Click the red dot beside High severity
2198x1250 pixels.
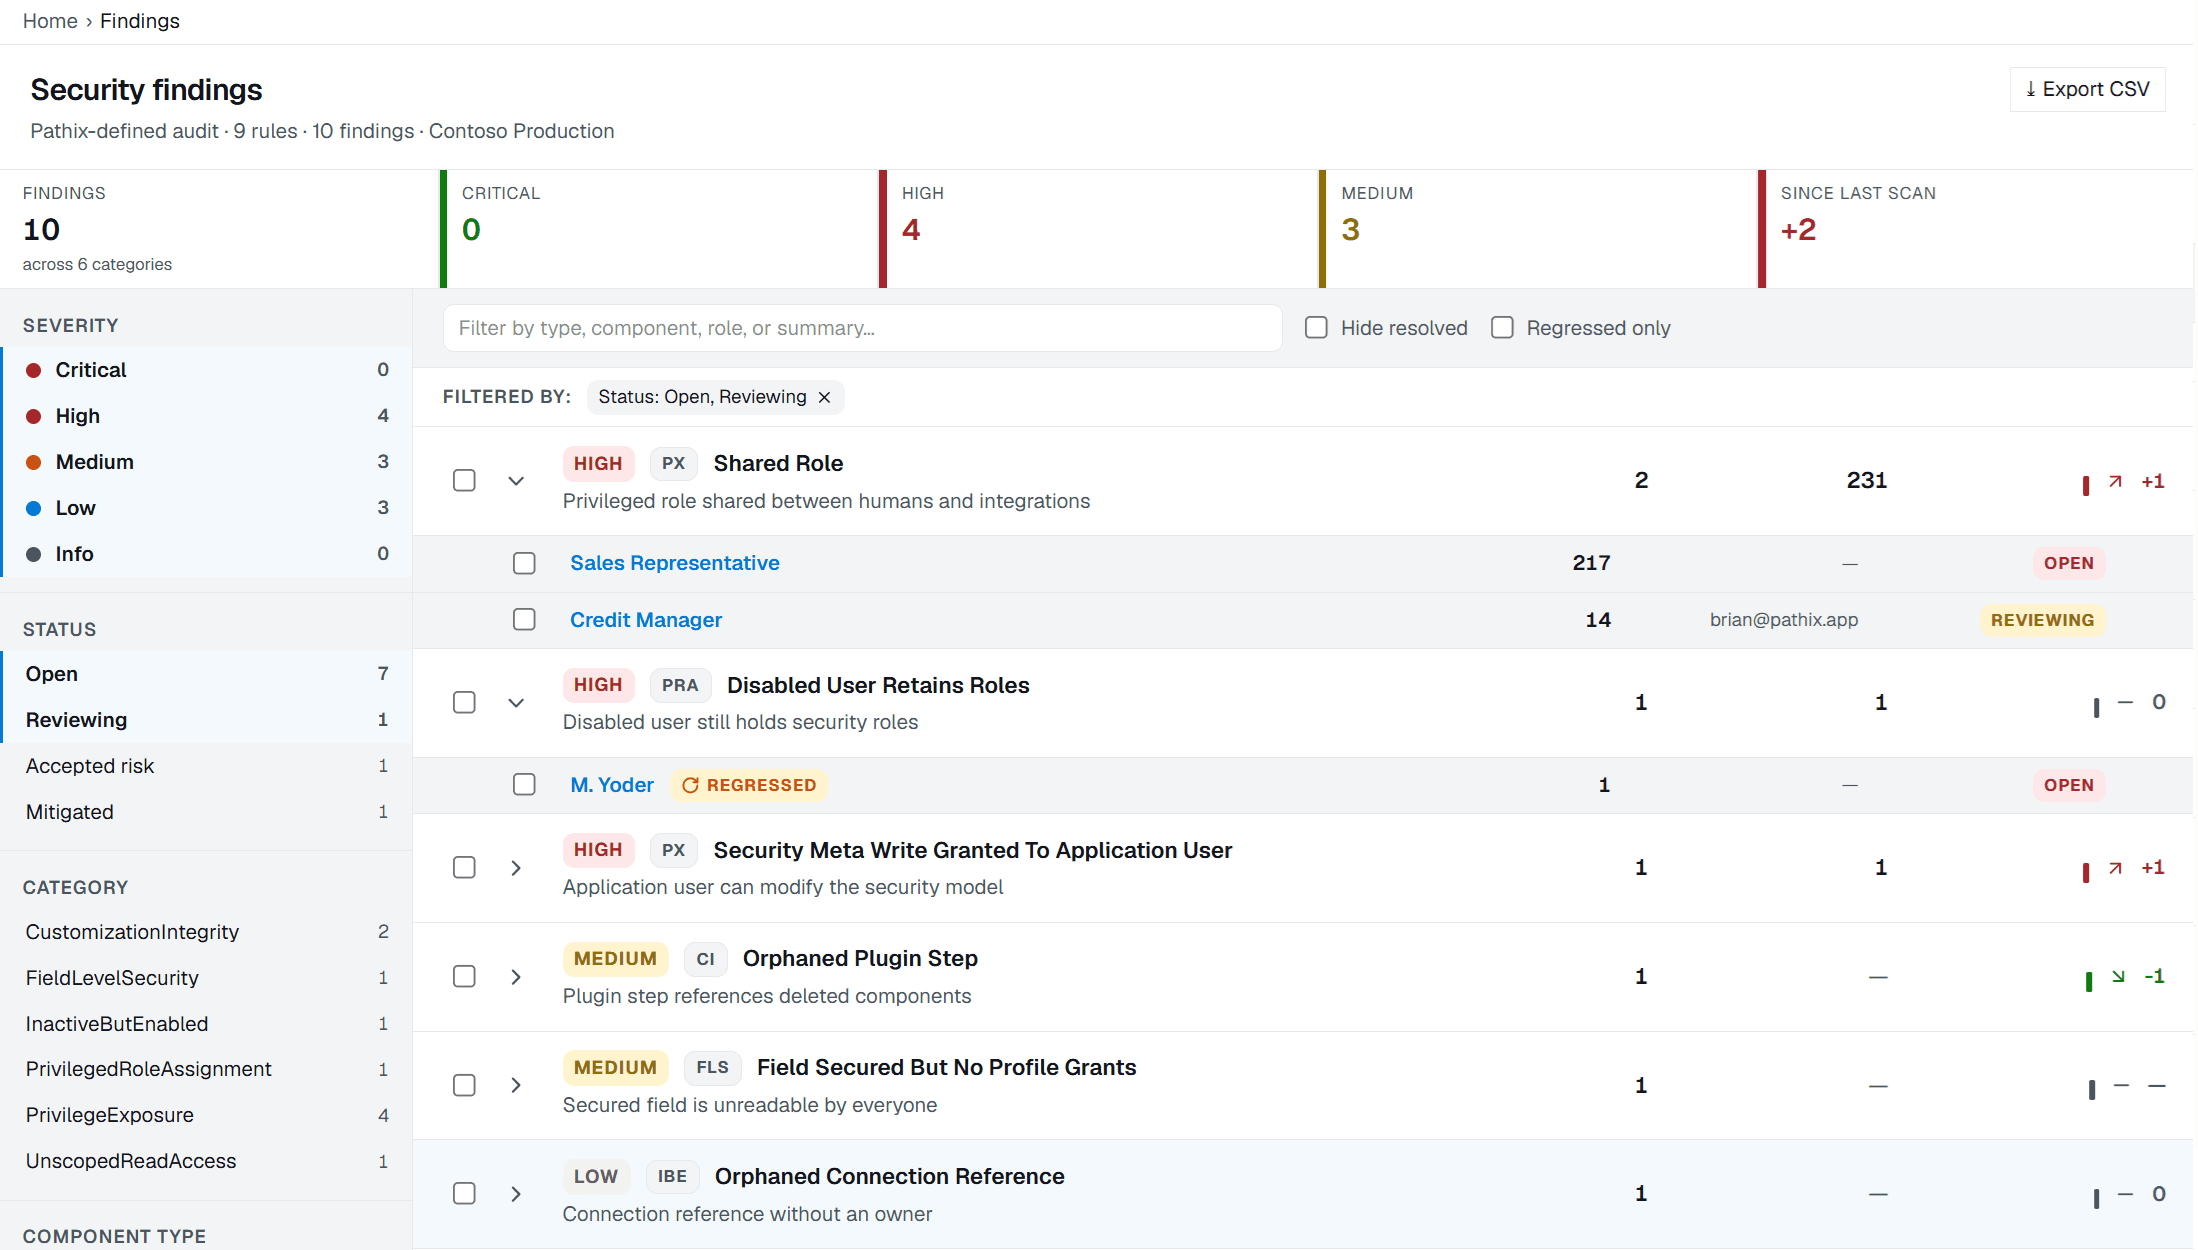(x=33, y=416)
